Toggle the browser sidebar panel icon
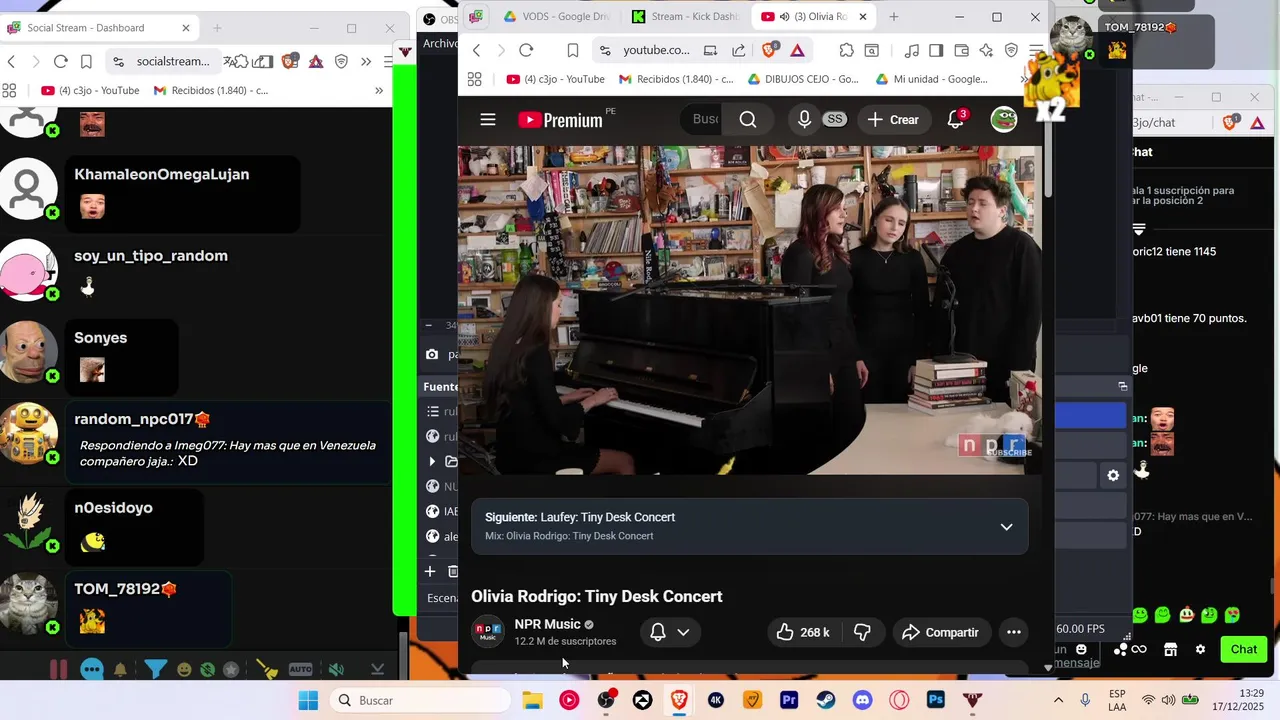Viewport: 1280px width, 720px height. (x=936, y=50)
